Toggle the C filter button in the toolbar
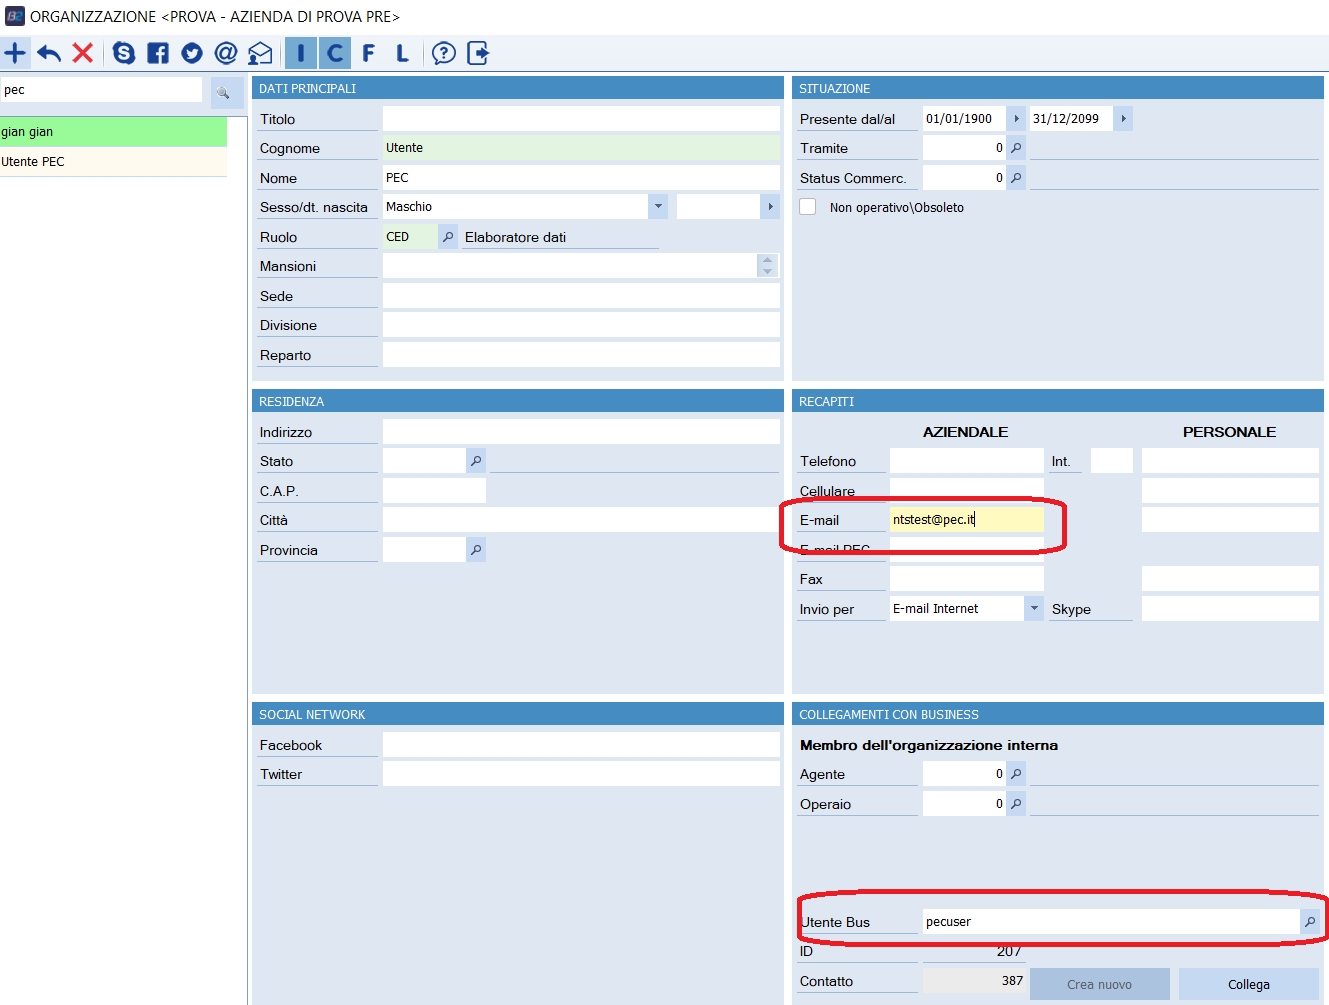 tap(335, 53)
